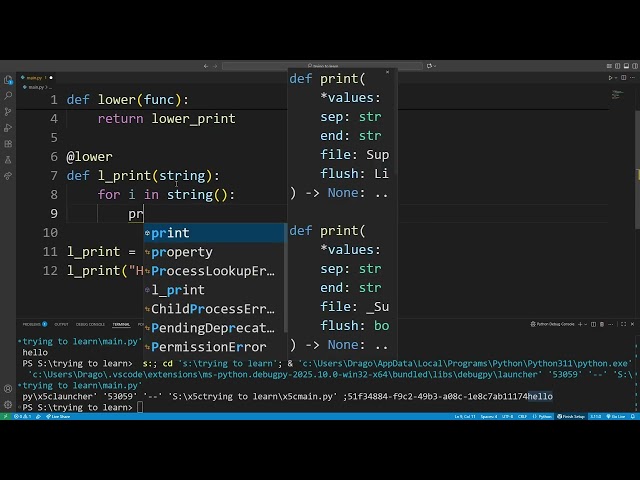The width and height of the screenshot is (640, 480).
Task: Toggle the primary side bar
Action: (618, 66)
